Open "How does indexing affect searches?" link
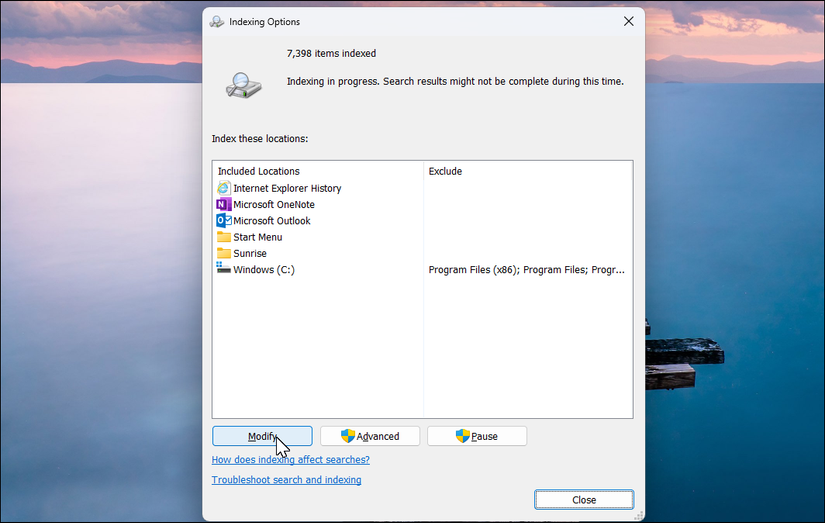The width and height of the screenshot is (825, 523). 290,459
